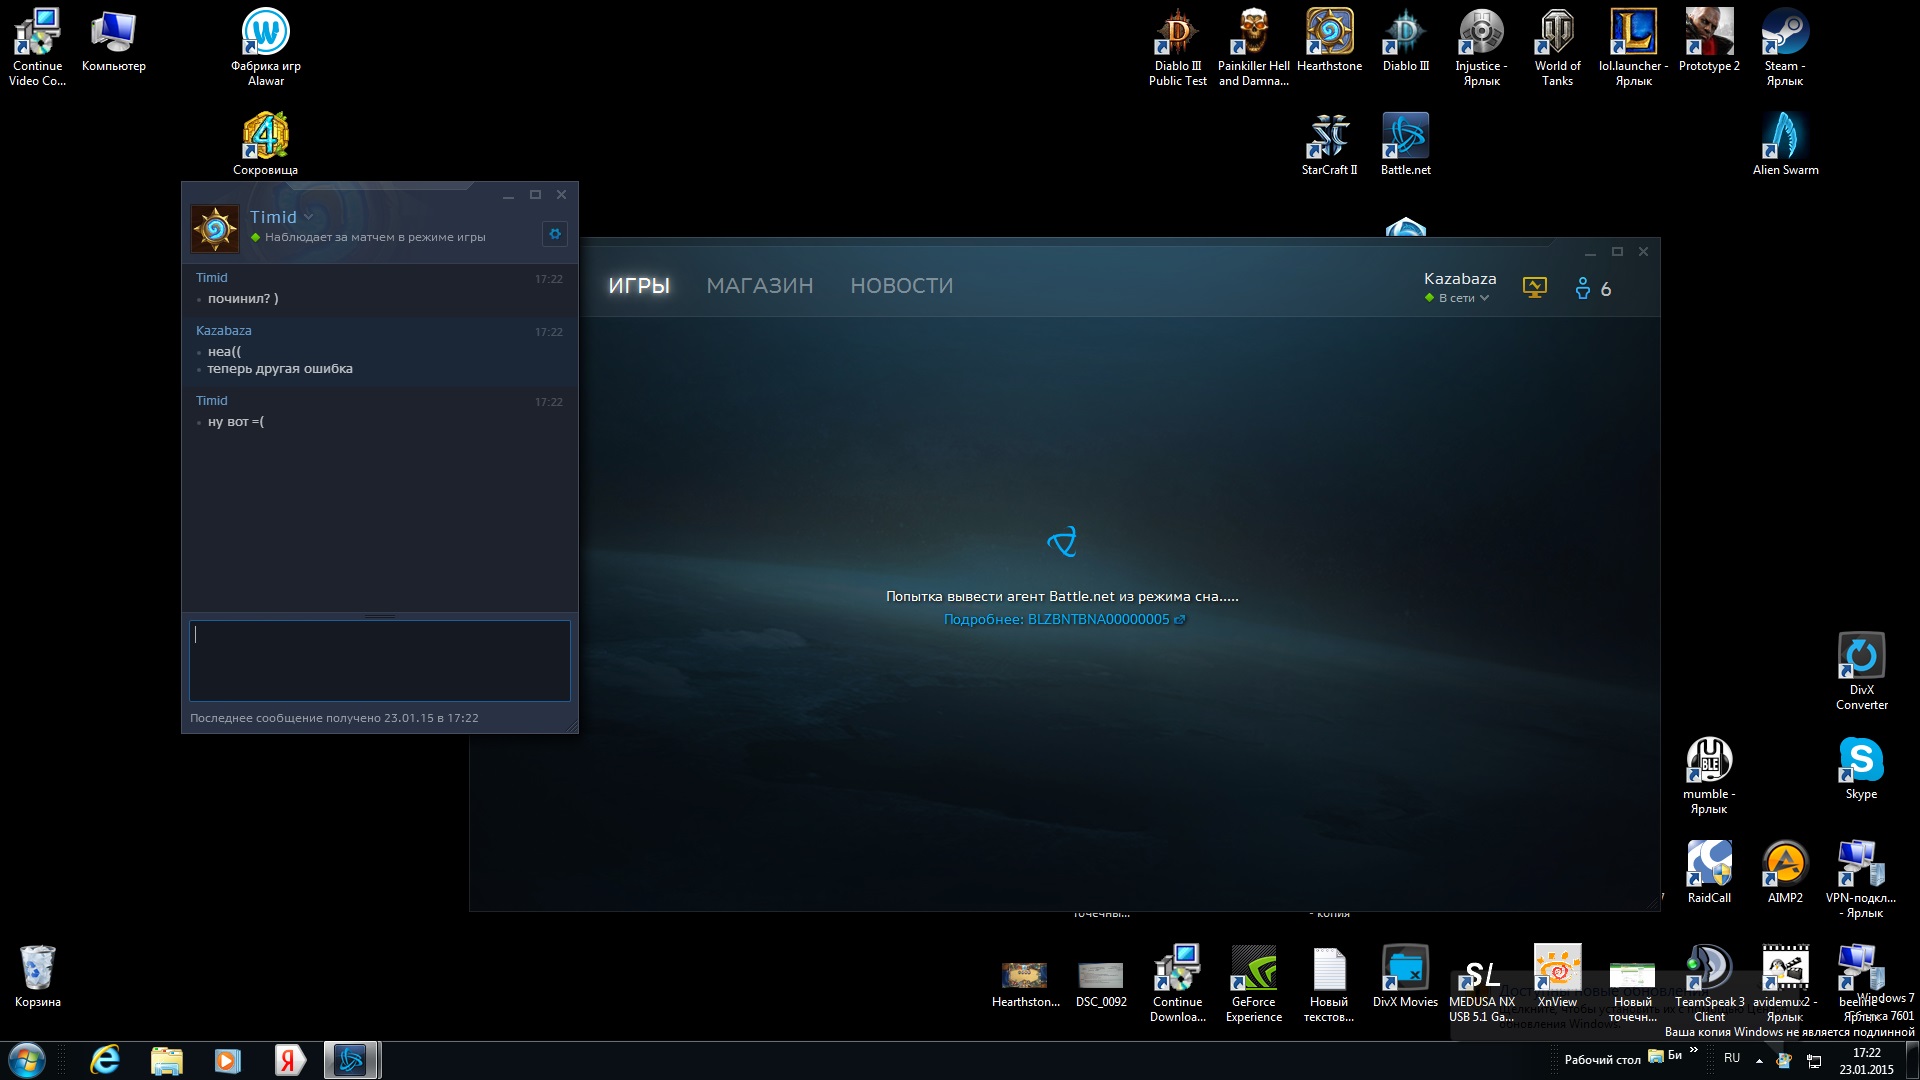Open the AIMP2 desktop shortcut
Viewport: 1920px width, 1080px height.
pyautogui.click(x=1786, y=872)
